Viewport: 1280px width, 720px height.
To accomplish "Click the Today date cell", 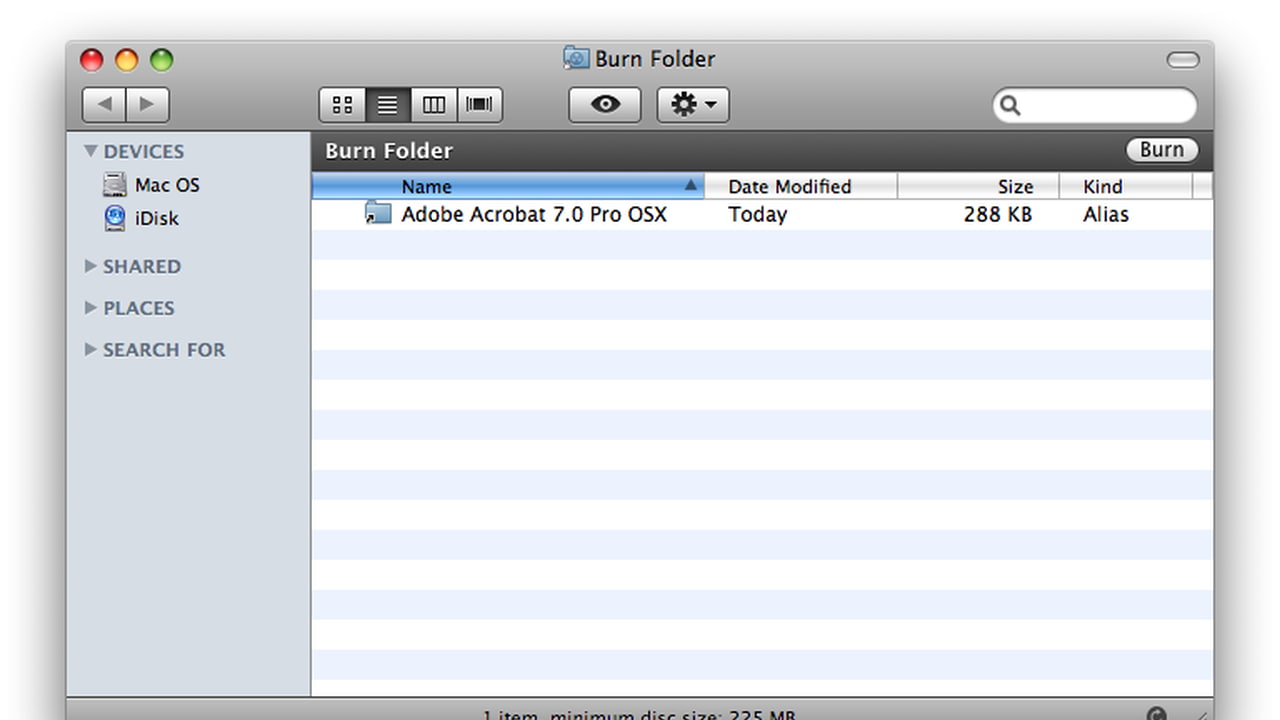I will 757,214.
